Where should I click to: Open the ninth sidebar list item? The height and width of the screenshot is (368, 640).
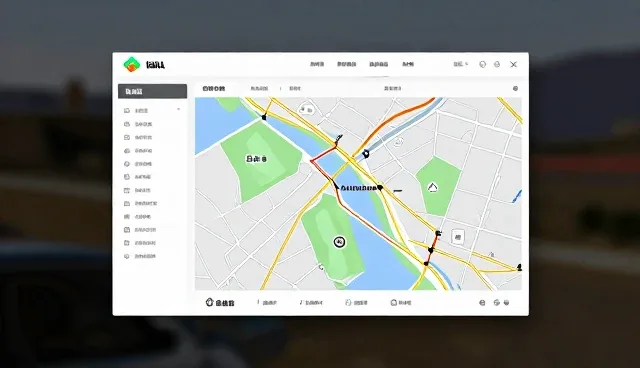coord(138,216)
